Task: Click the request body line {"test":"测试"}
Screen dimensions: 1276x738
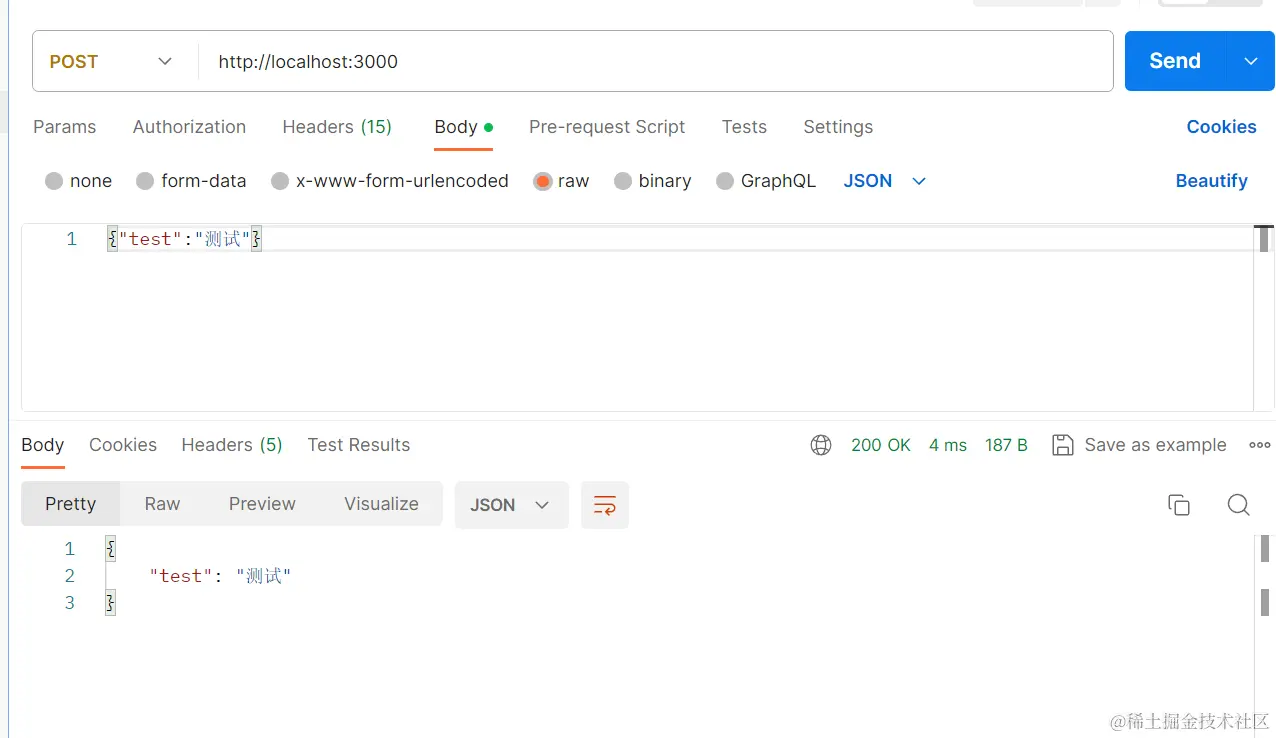Action: pyautogui.click(x=185, y=239)
